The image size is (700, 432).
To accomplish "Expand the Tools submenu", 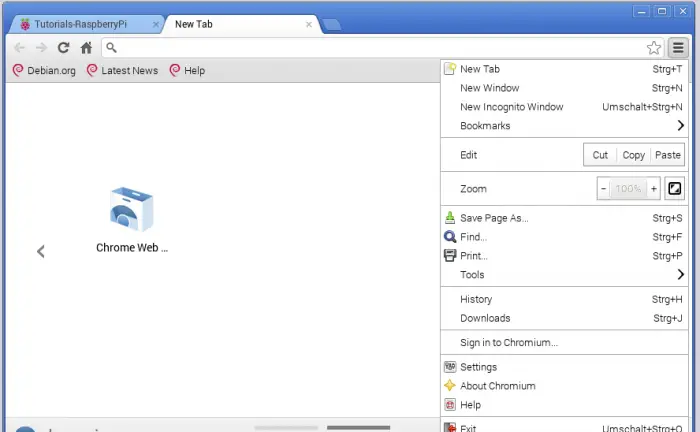I will coord(564,275).
